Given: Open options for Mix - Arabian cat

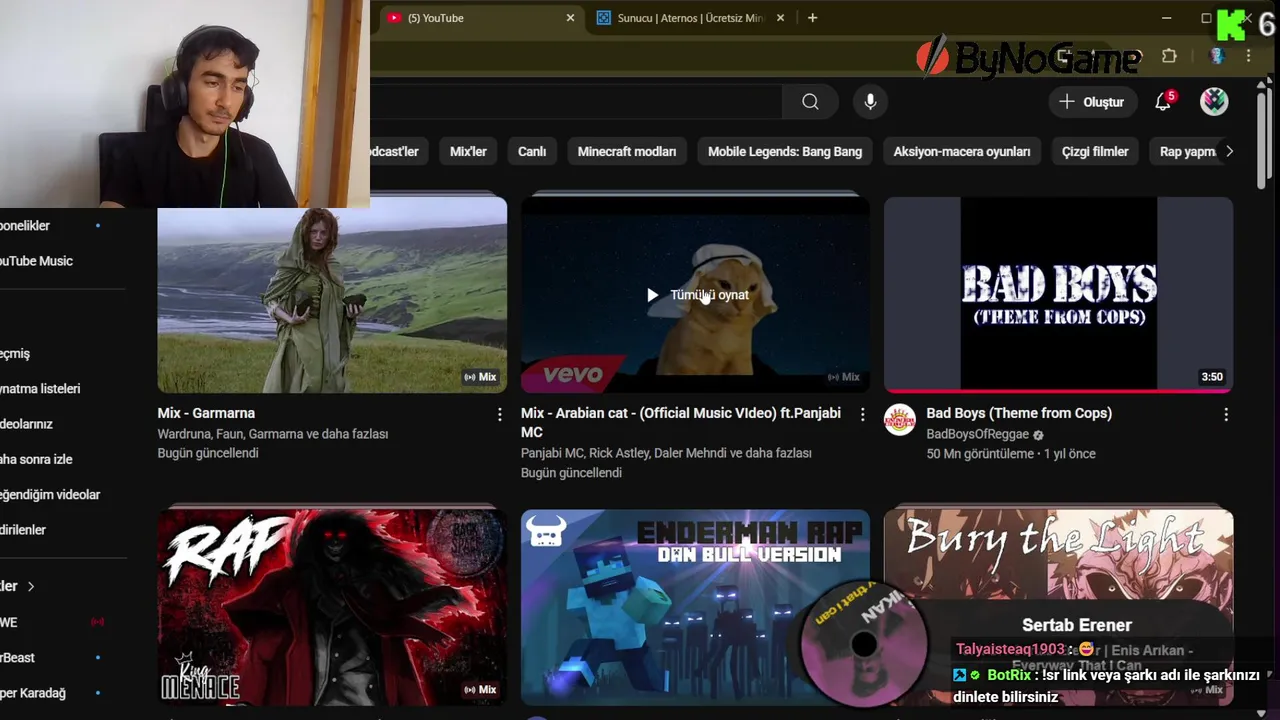Looking at the screenshot, I should coord(863,414).
